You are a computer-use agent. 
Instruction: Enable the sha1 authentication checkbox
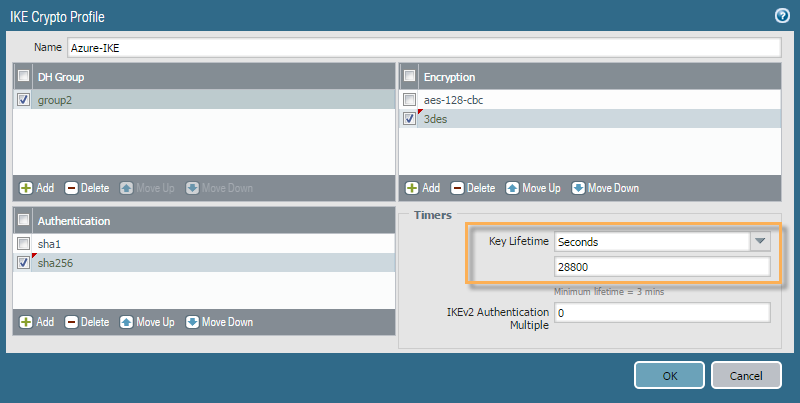24,244
